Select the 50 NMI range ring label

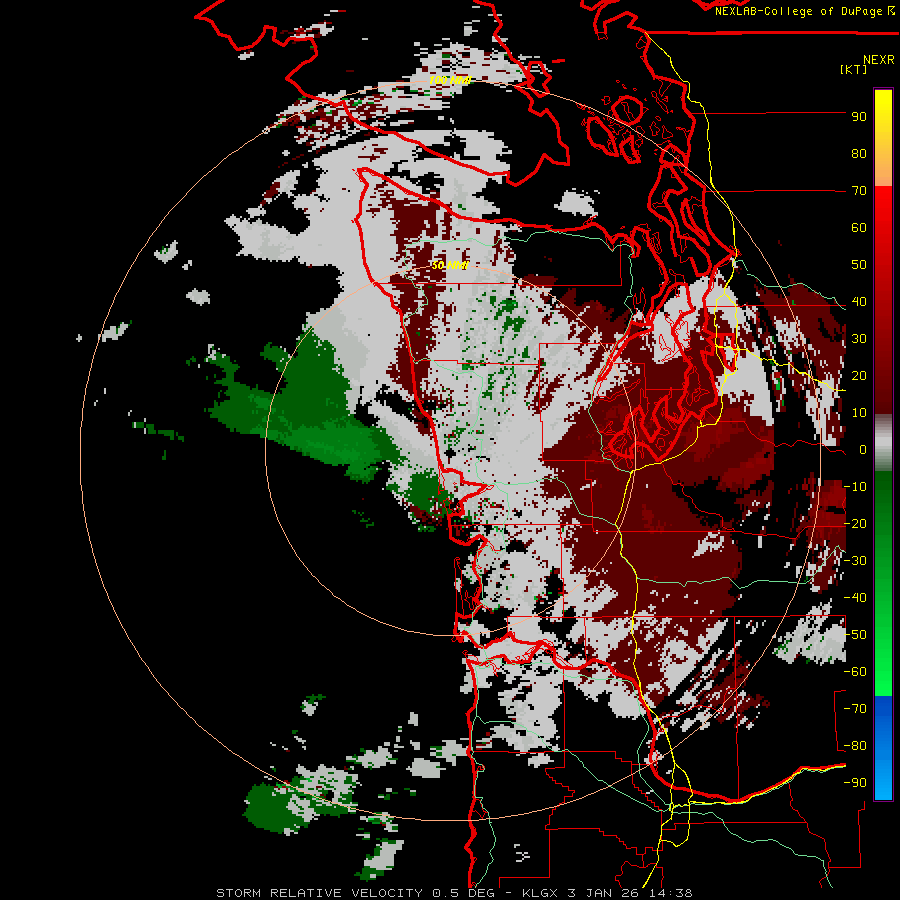pyautogui.click(x=449, y=265)
